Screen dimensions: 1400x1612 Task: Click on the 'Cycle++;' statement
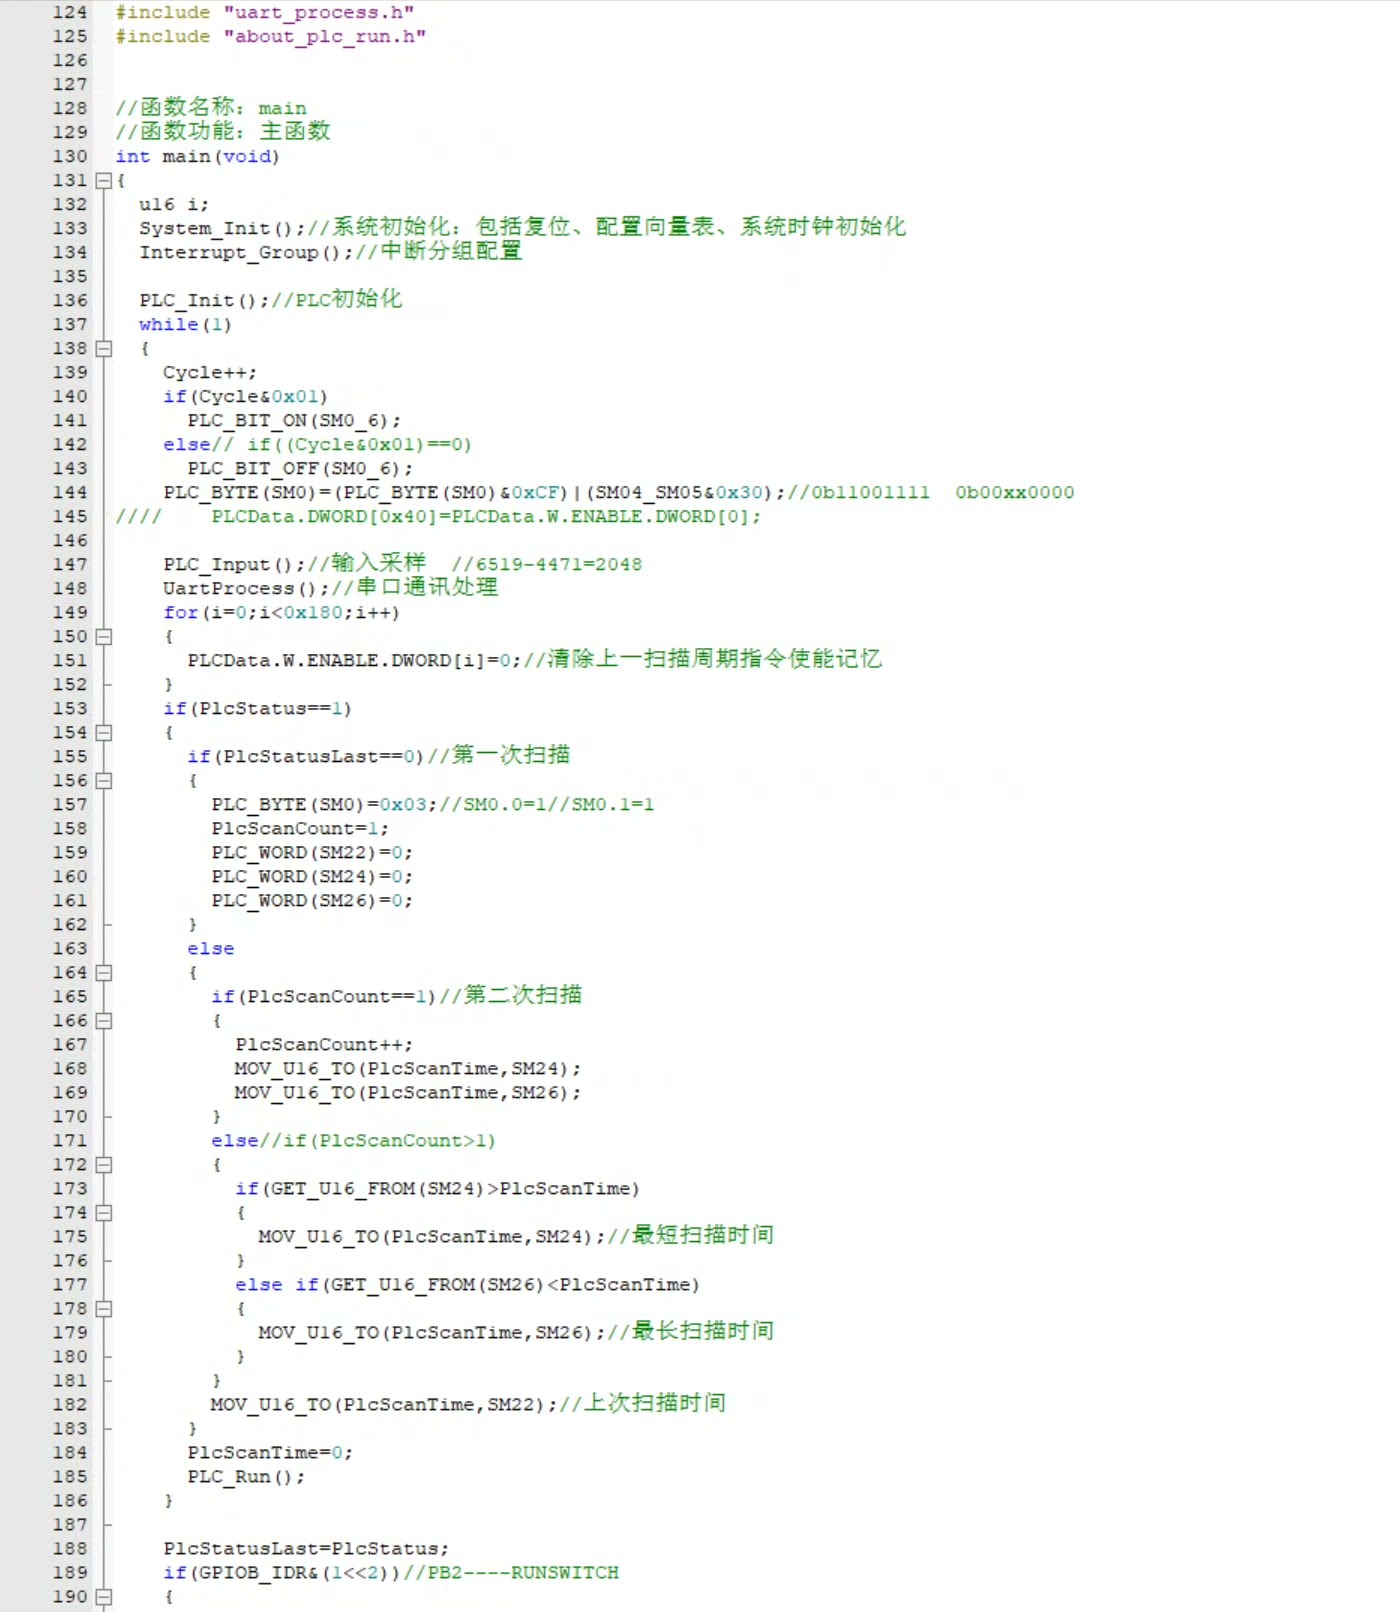[x=209, y=373]
